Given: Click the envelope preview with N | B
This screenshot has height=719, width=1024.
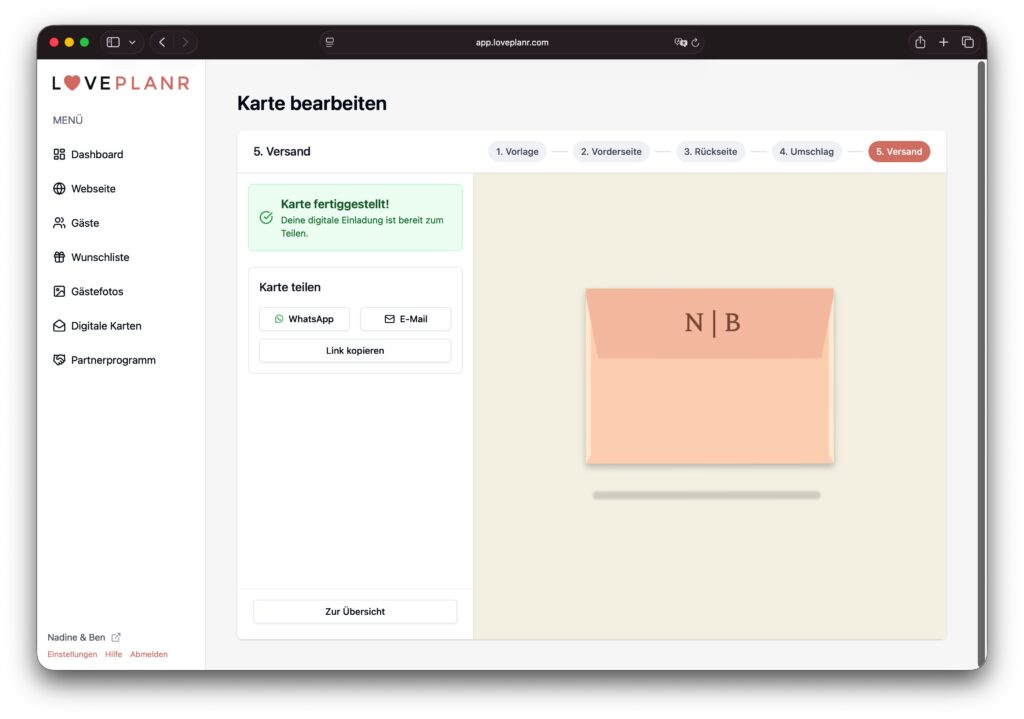Looking at the screenshot, I should [x=709, y=376].
